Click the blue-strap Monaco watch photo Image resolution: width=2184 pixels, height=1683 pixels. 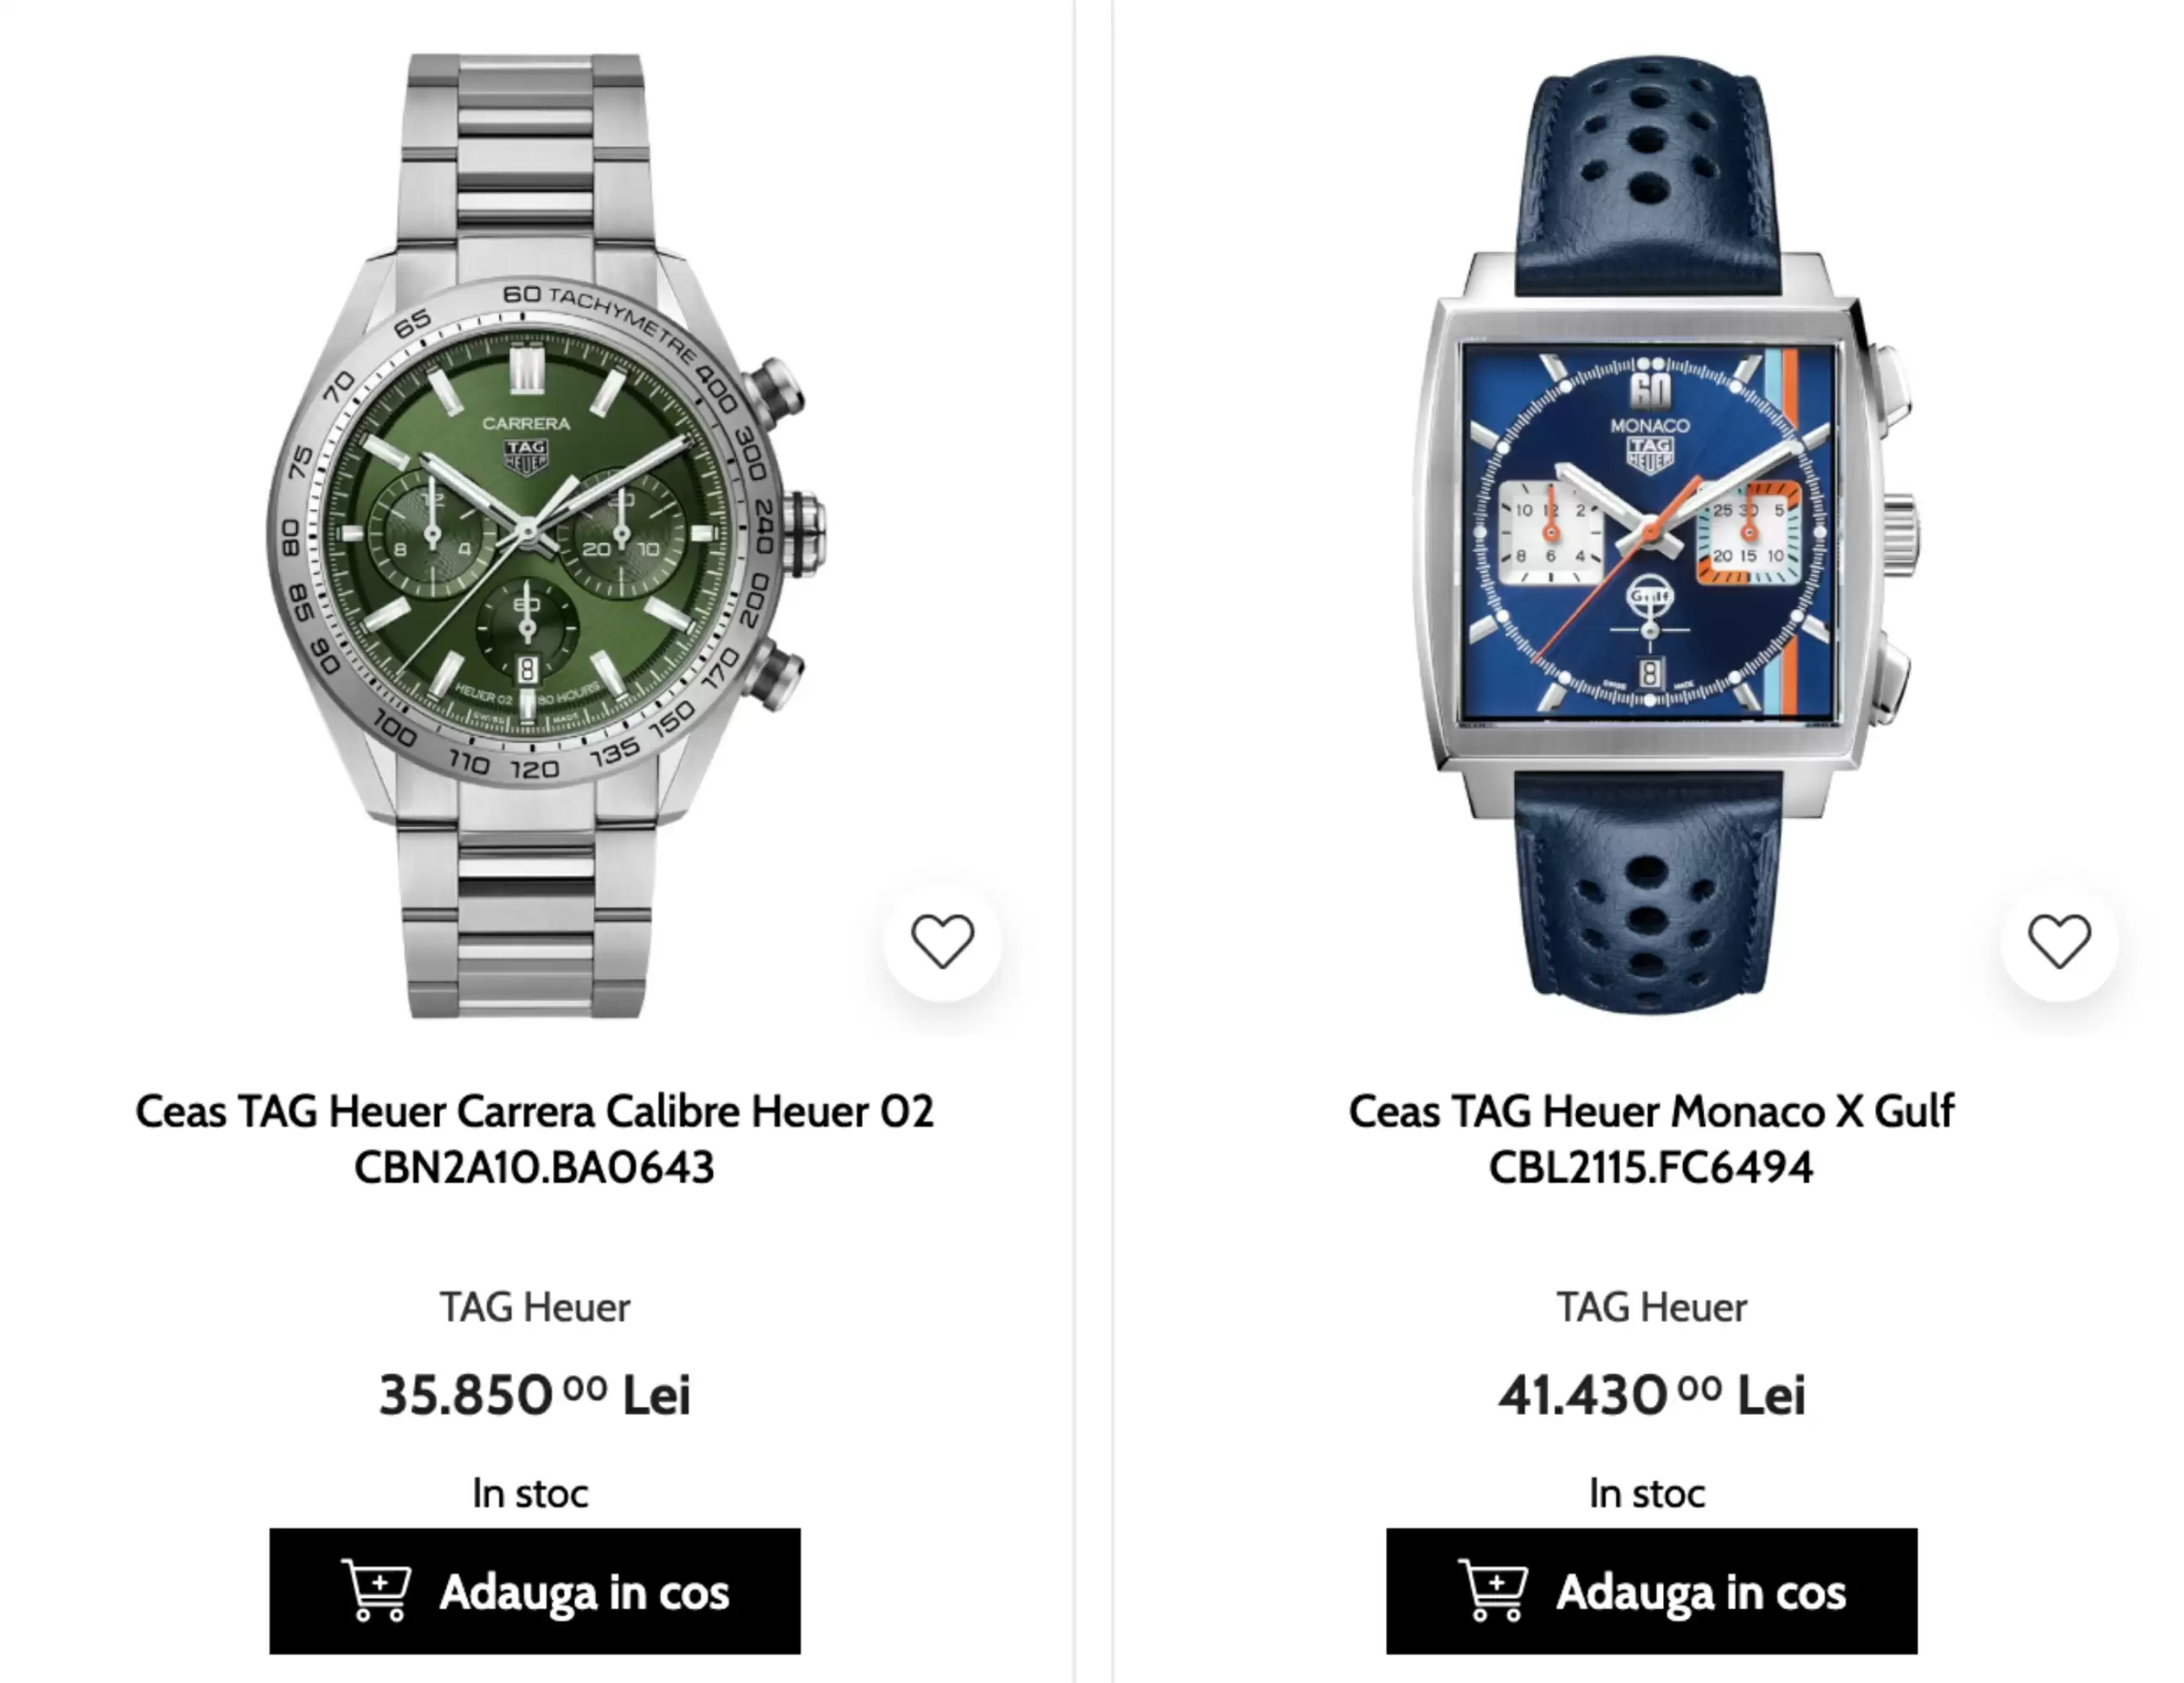coord(1650,520)
